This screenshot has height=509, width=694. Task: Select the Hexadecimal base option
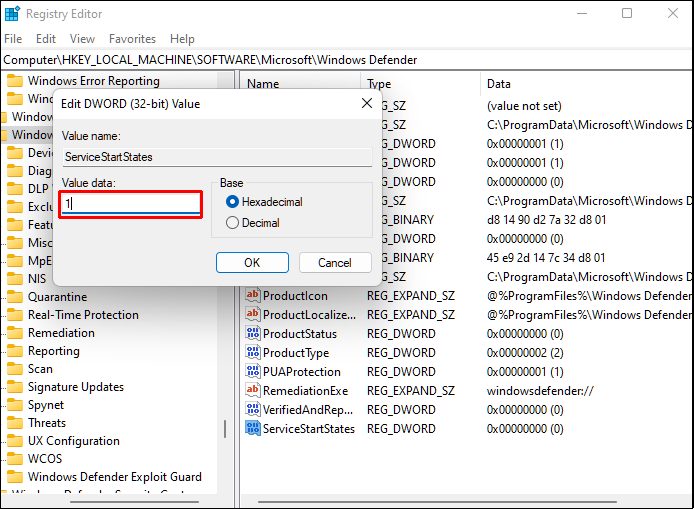click(x=233, y=202)
